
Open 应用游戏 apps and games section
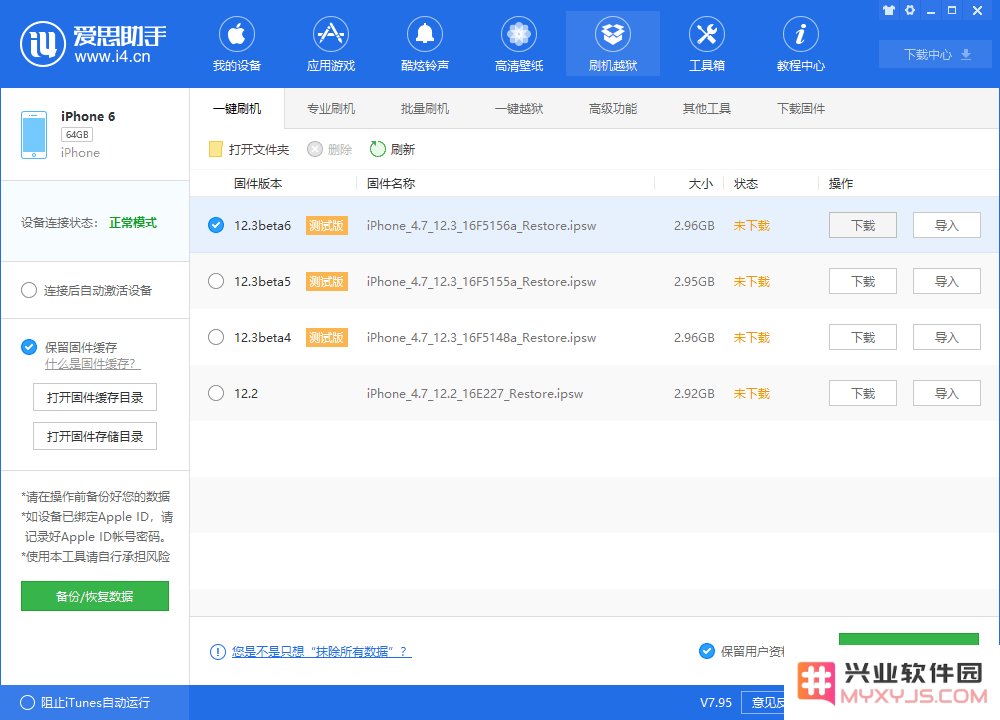pyautogui.click(x=330, y=44)
